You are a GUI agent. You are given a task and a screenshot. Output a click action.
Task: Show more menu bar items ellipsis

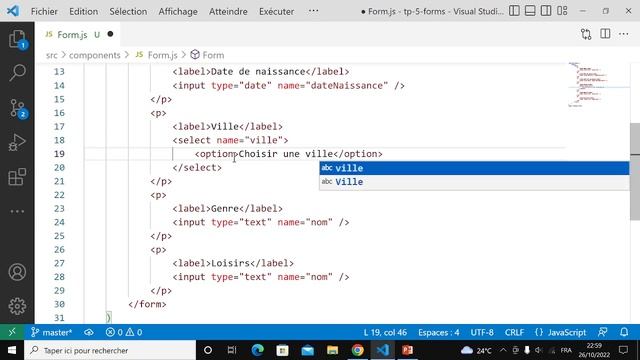click(x=313, y=11)
